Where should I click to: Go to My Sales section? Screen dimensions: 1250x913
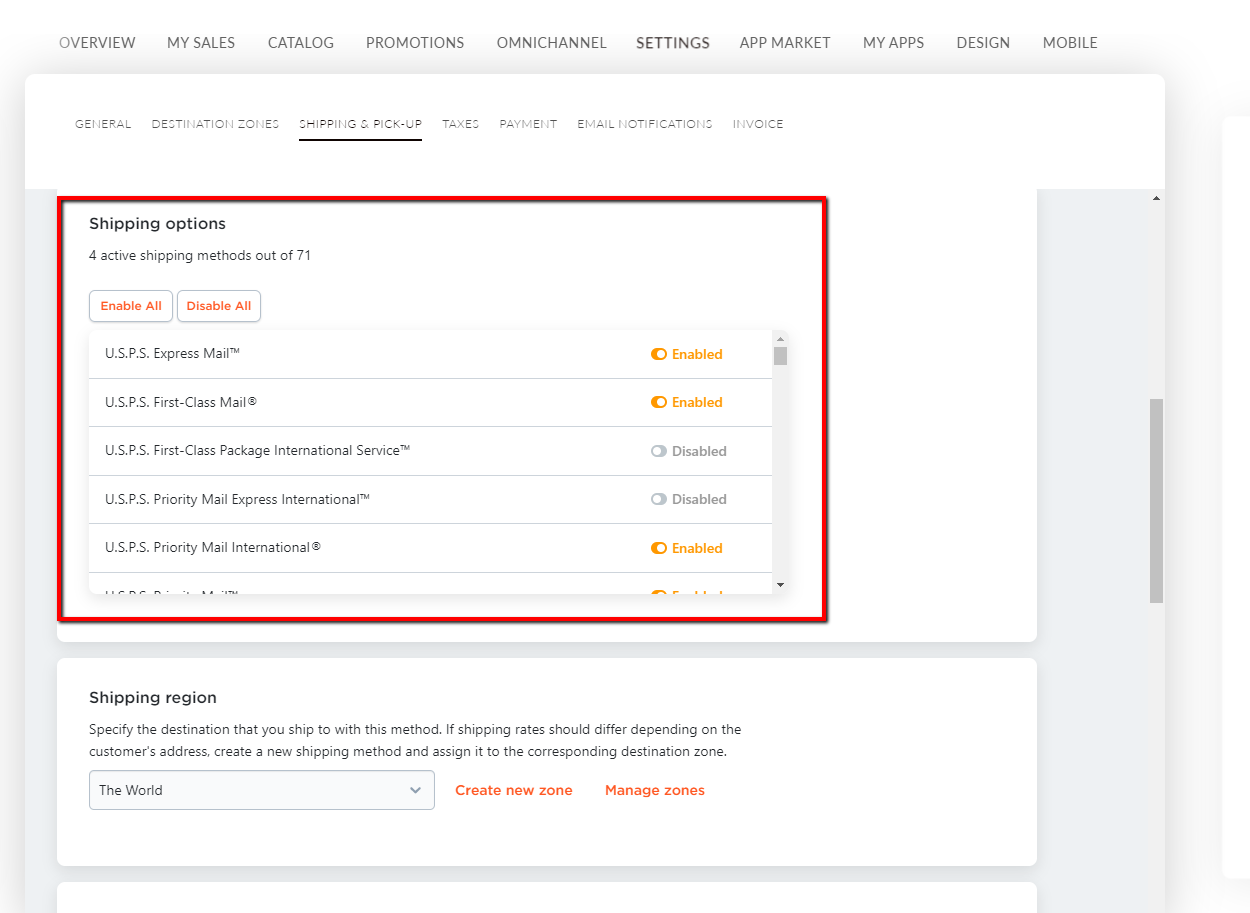(201, 43)
